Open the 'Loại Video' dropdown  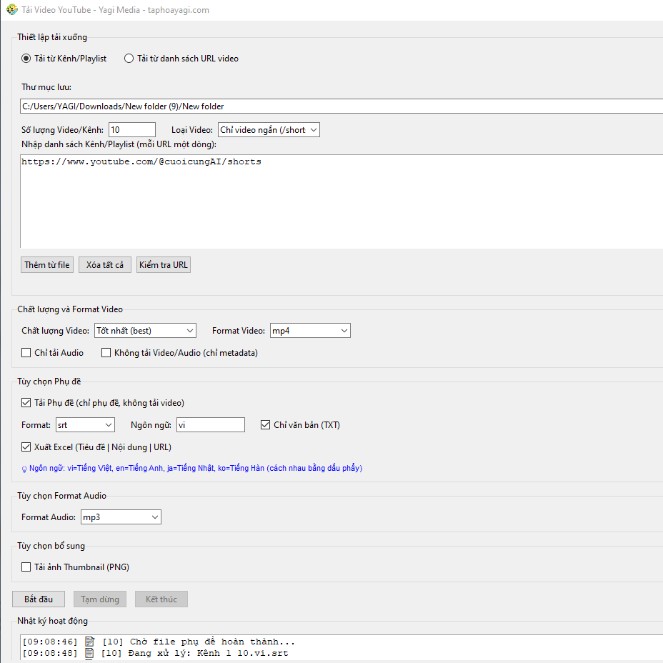tap(268, 129)
